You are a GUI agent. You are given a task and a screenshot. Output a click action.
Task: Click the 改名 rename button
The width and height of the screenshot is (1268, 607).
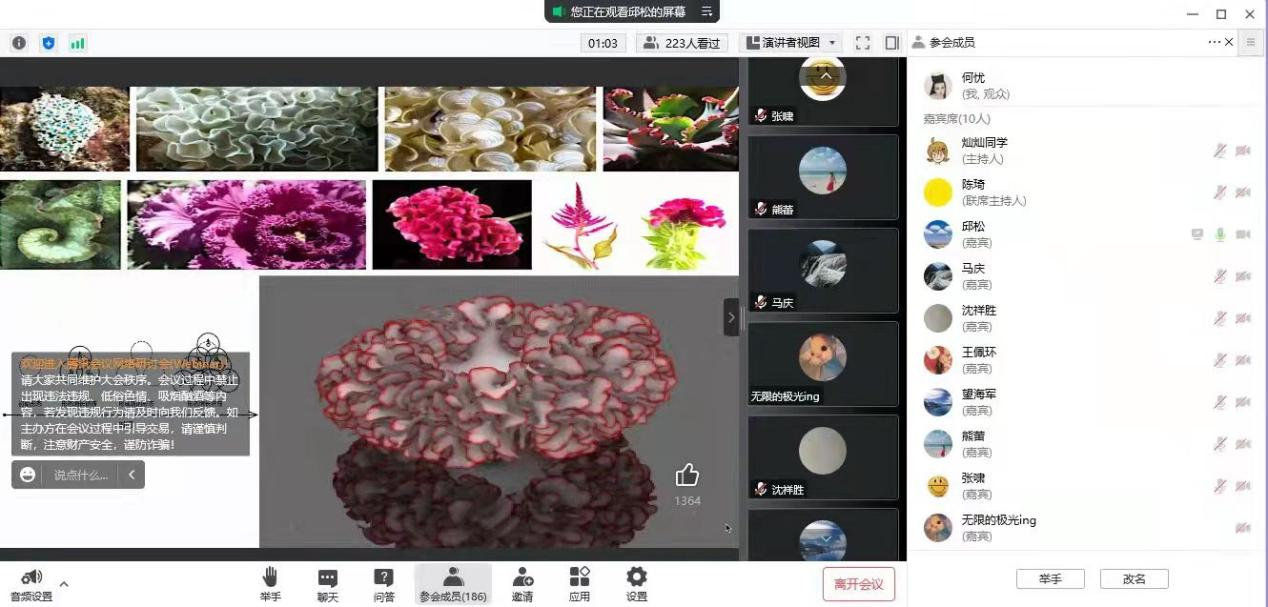coord(1134,579)
